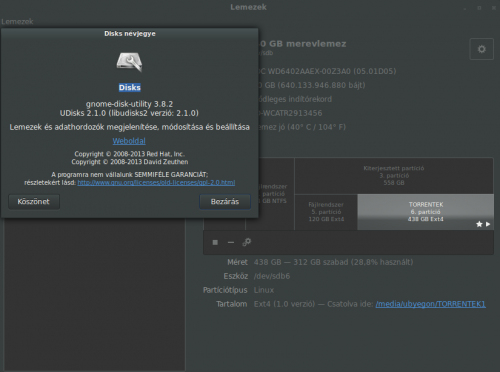
Task: Unmount partition with the stop icon
Action: (x=215, y=242)
